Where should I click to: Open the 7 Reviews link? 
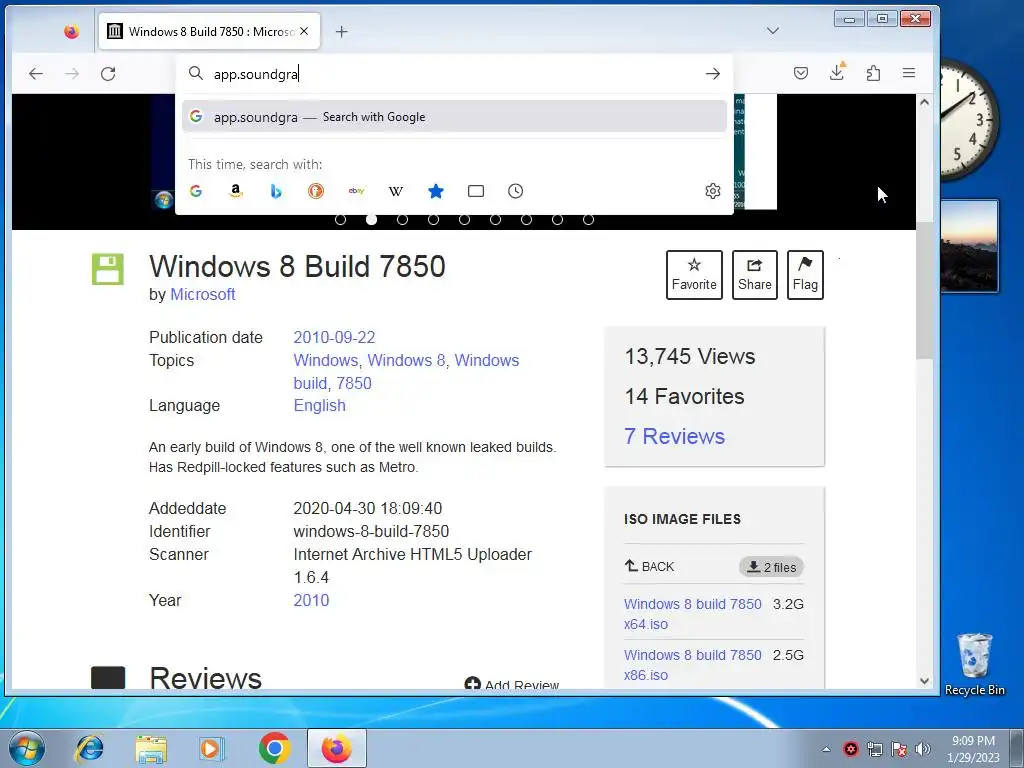(674, 436)
